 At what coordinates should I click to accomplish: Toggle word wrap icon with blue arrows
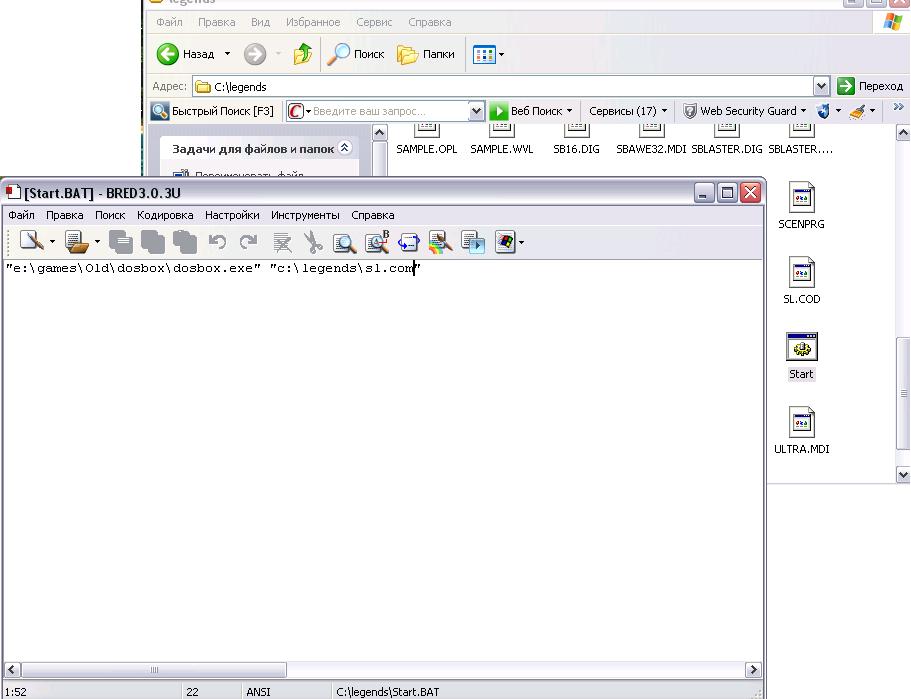point(408,242)
